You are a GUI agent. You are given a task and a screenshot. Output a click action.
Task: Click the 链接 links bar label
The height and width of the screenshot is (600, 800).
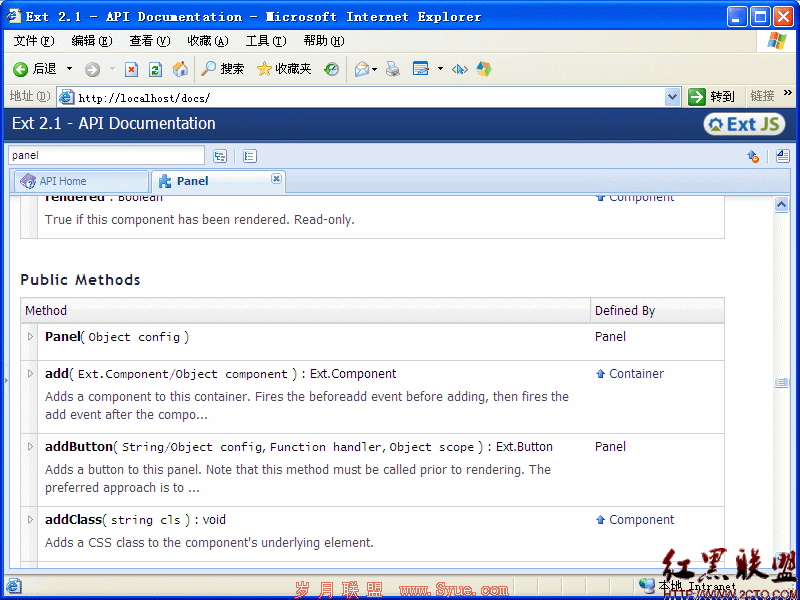click(763, 95)
